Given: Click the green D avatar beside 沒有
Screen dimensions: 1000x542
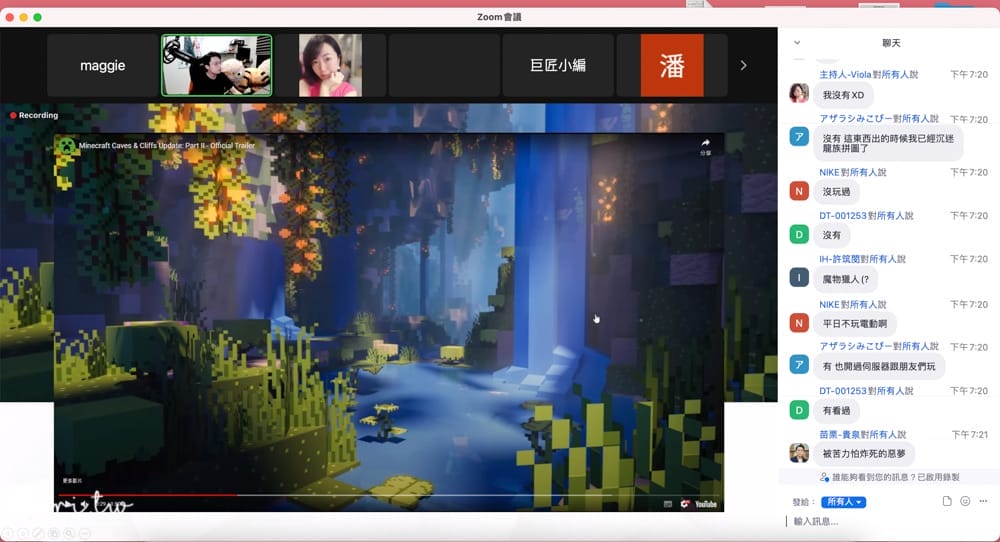Looking at the screenshot, I should click(x=799, y=234).
